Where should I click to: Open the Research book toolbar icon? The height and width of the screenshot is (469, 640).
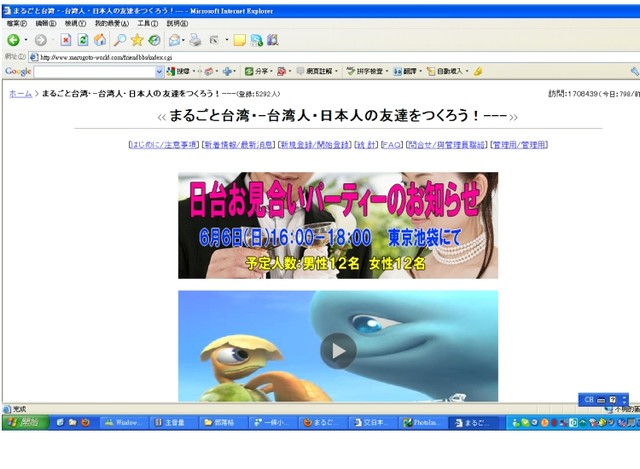tap(273, 40)
